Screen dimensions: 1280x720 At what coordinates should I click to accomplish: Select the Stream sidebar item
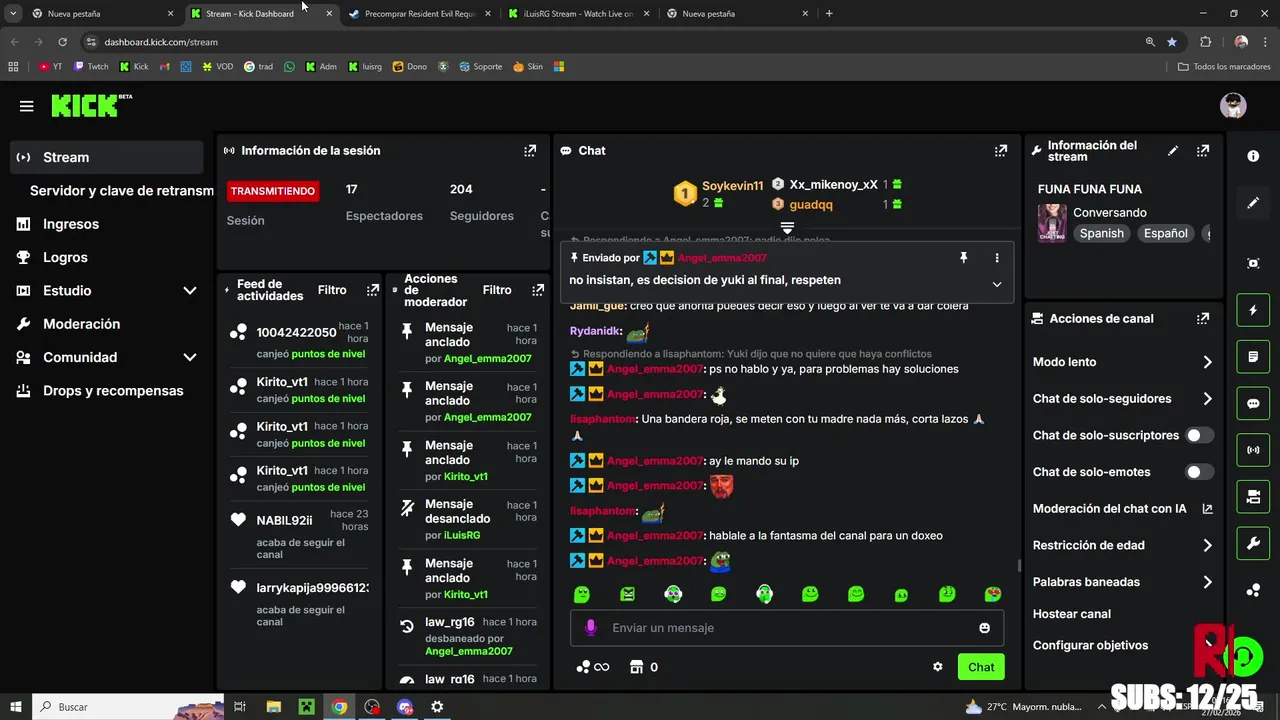(x=106, y=157)
